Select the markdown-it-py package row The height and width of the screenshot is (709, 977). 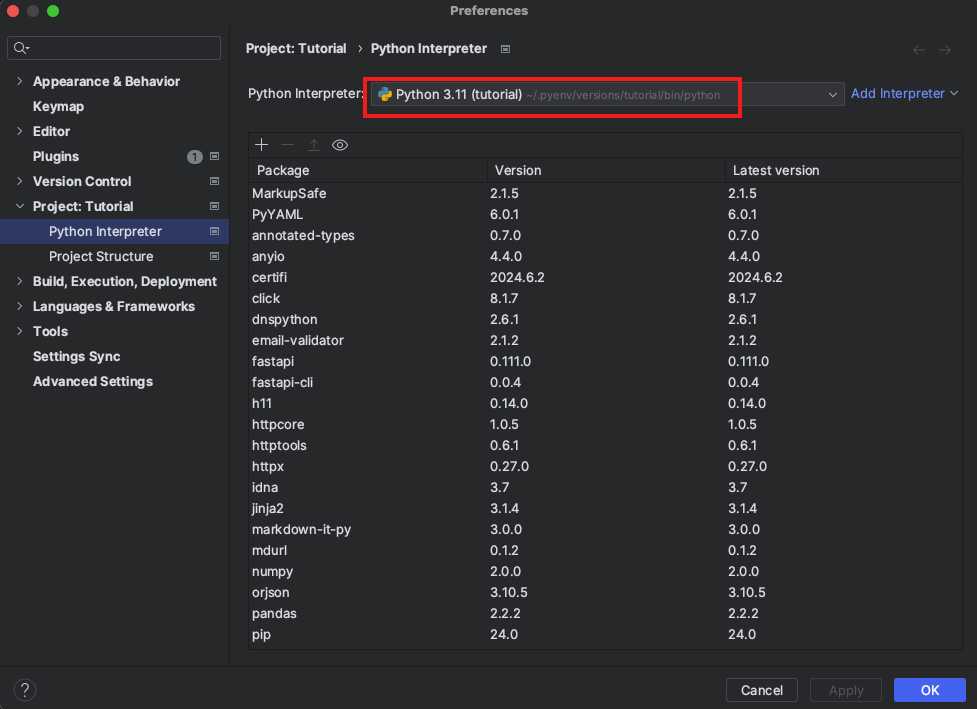coord(606,530)
